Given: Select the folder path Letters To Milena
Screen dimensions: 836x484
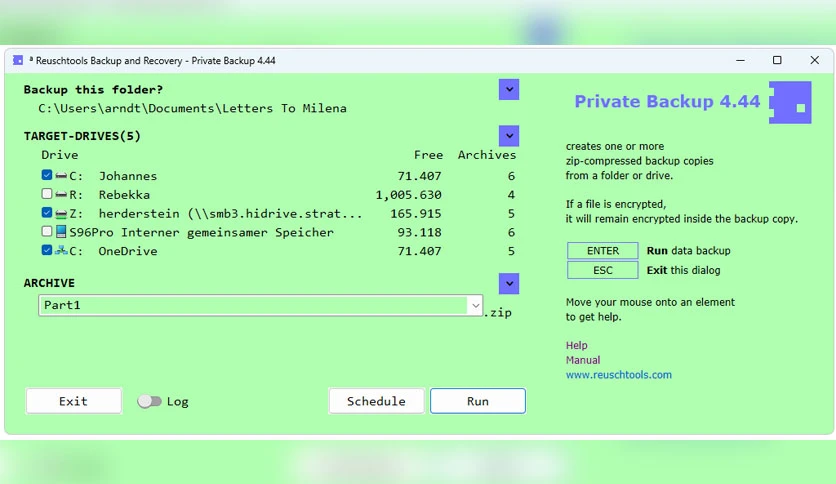Looking at the screenshot, I should pos(192,108).
